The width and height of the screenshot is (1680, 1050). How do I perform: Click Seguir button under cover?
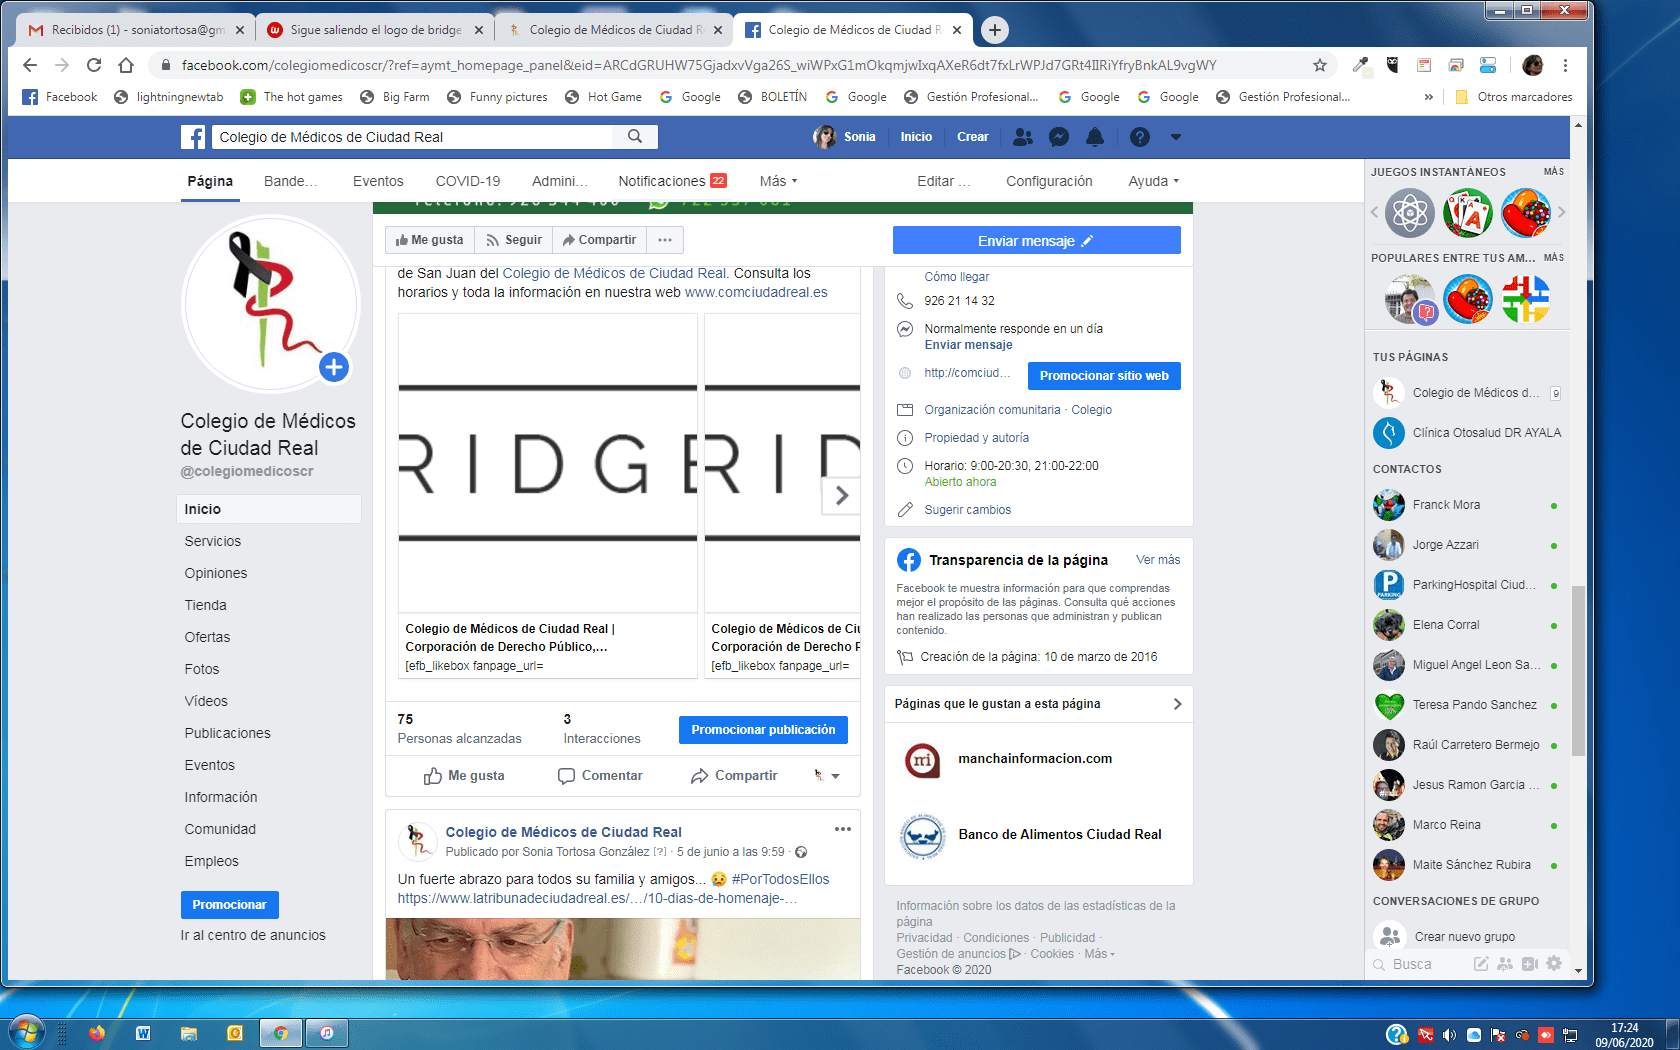click(513, 240)
